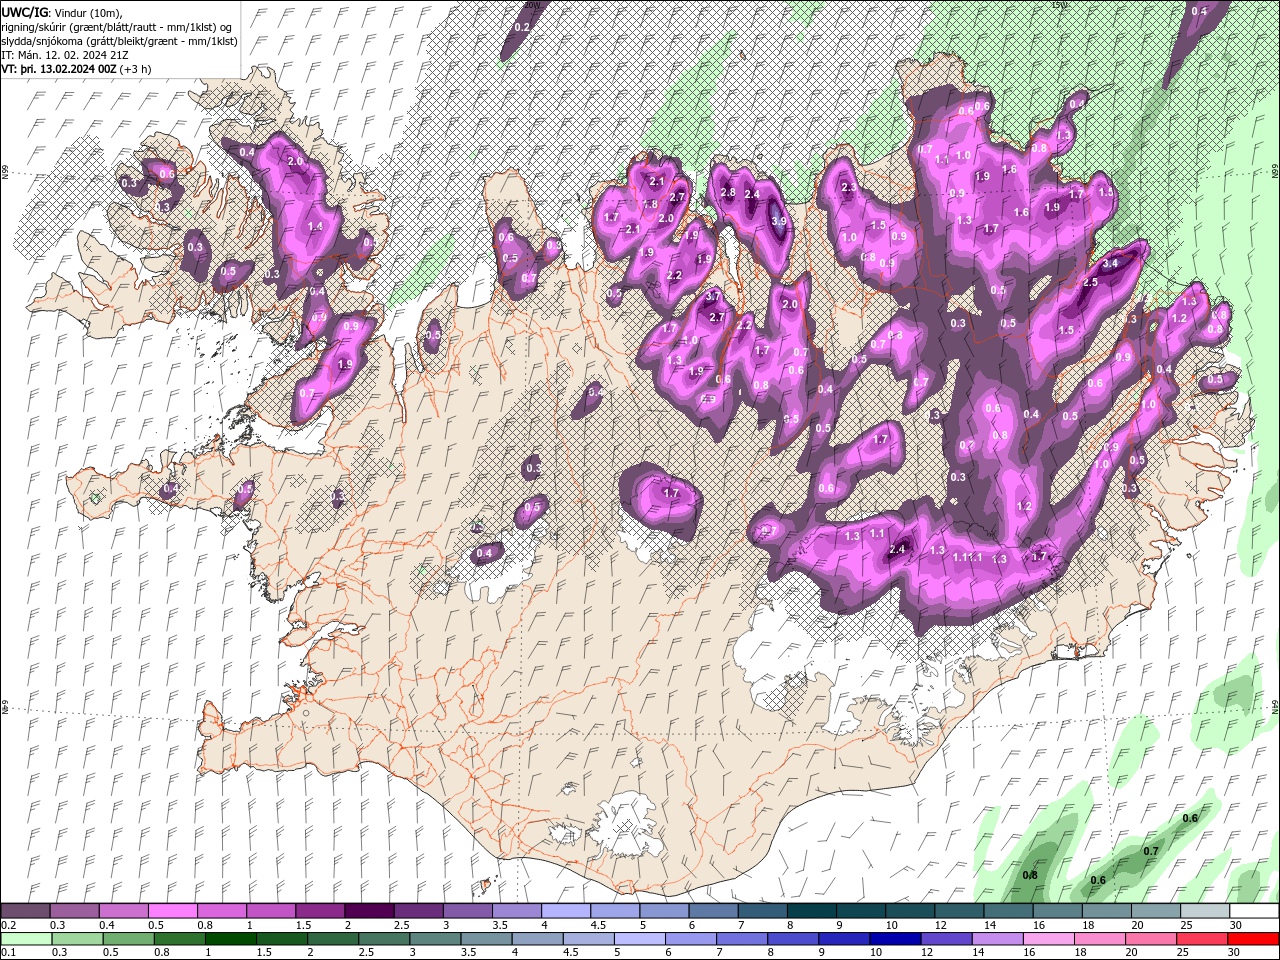Select the darkest green 1 swatch in the rain scale
Viewport: 1280px width, 960px height.
pos(230,938)
